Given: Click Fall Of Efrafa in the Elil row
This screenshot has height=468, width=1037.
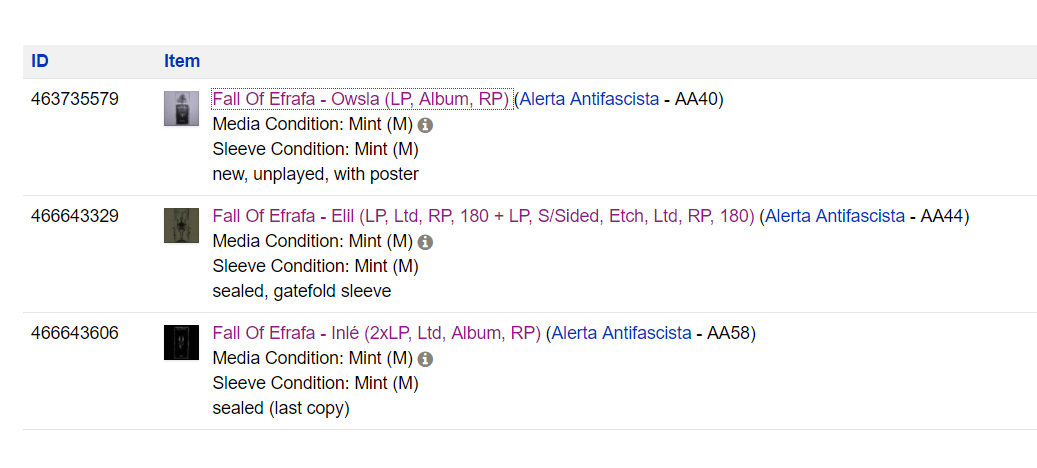Looking at the screenshot, I should point(263,216).
